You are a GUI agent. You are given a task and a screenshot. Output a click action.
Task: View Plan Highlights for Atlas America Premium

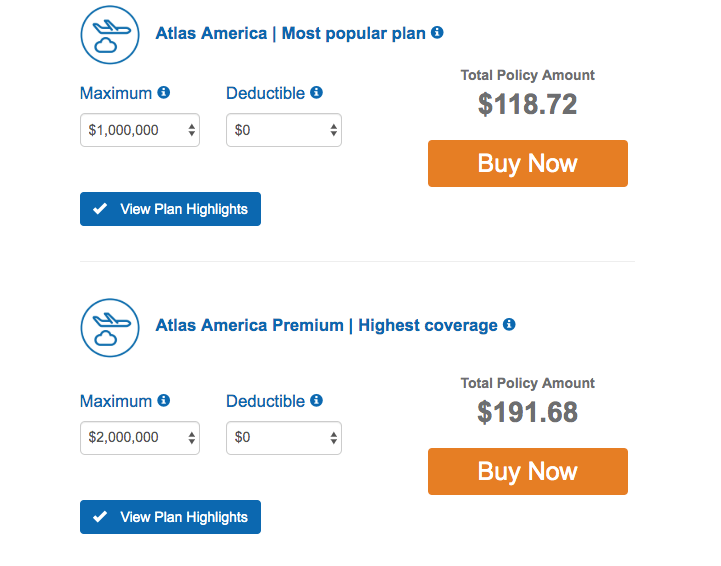point(170,517)
